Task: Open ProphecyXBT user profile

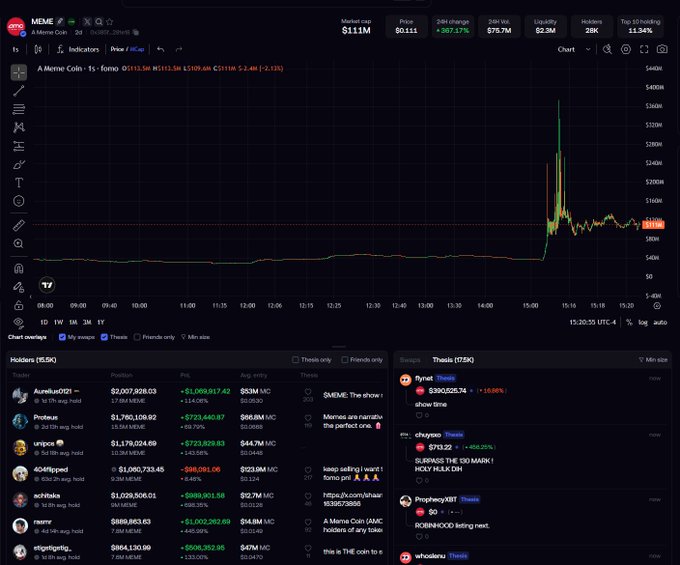Action: coord(435,500)
